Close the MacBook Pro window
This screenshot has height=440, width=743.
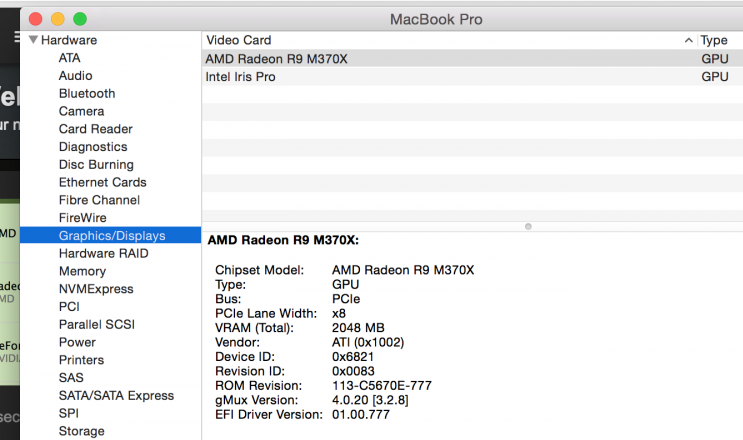point(36,19)
